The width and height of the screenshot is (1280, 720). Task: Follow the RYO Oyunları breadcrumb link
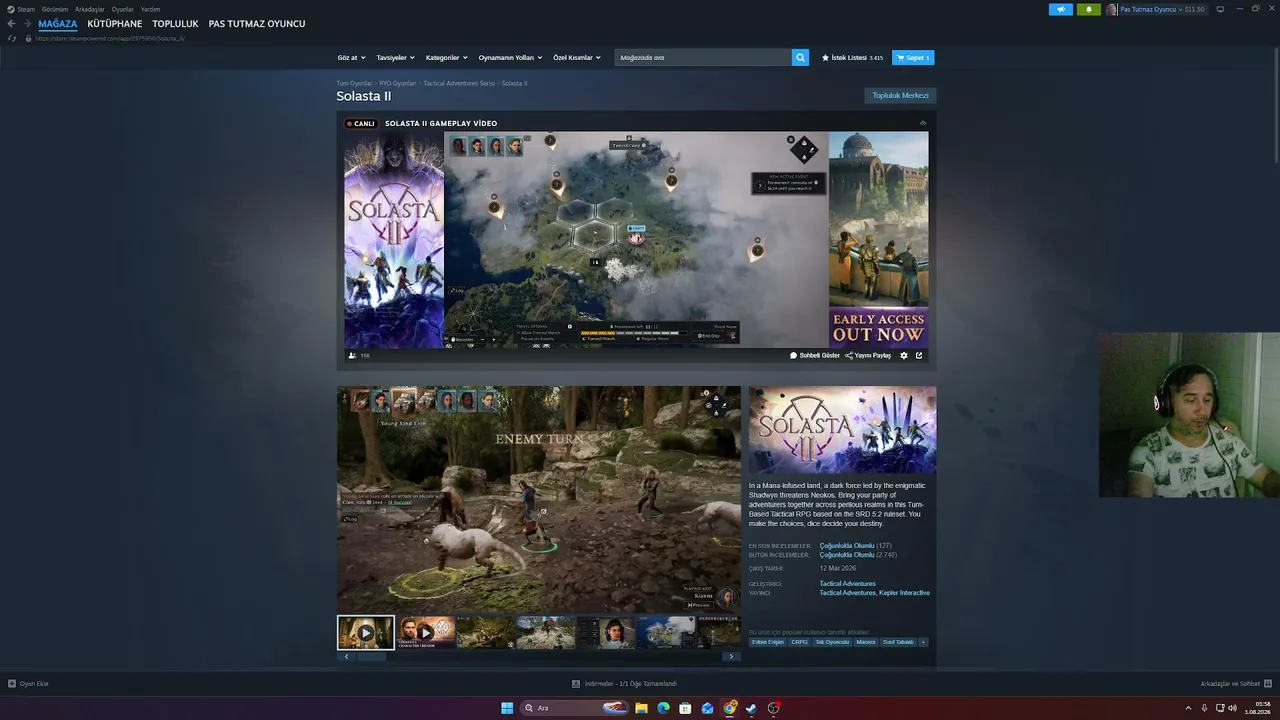pos(398,83)
